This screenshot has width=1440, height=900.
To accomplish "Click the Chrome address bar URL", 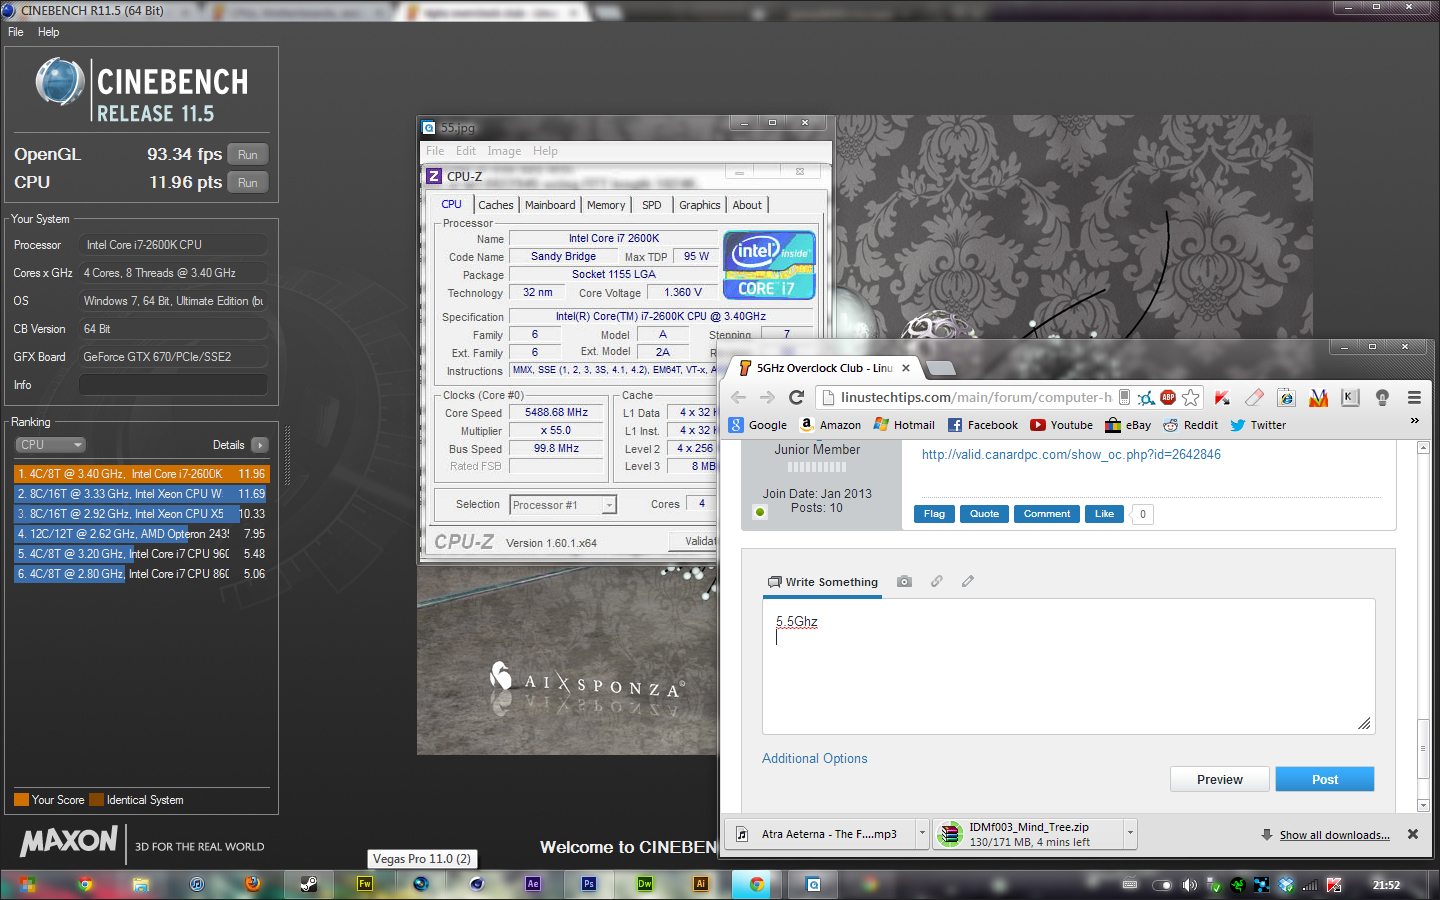I will coord(975,397).
